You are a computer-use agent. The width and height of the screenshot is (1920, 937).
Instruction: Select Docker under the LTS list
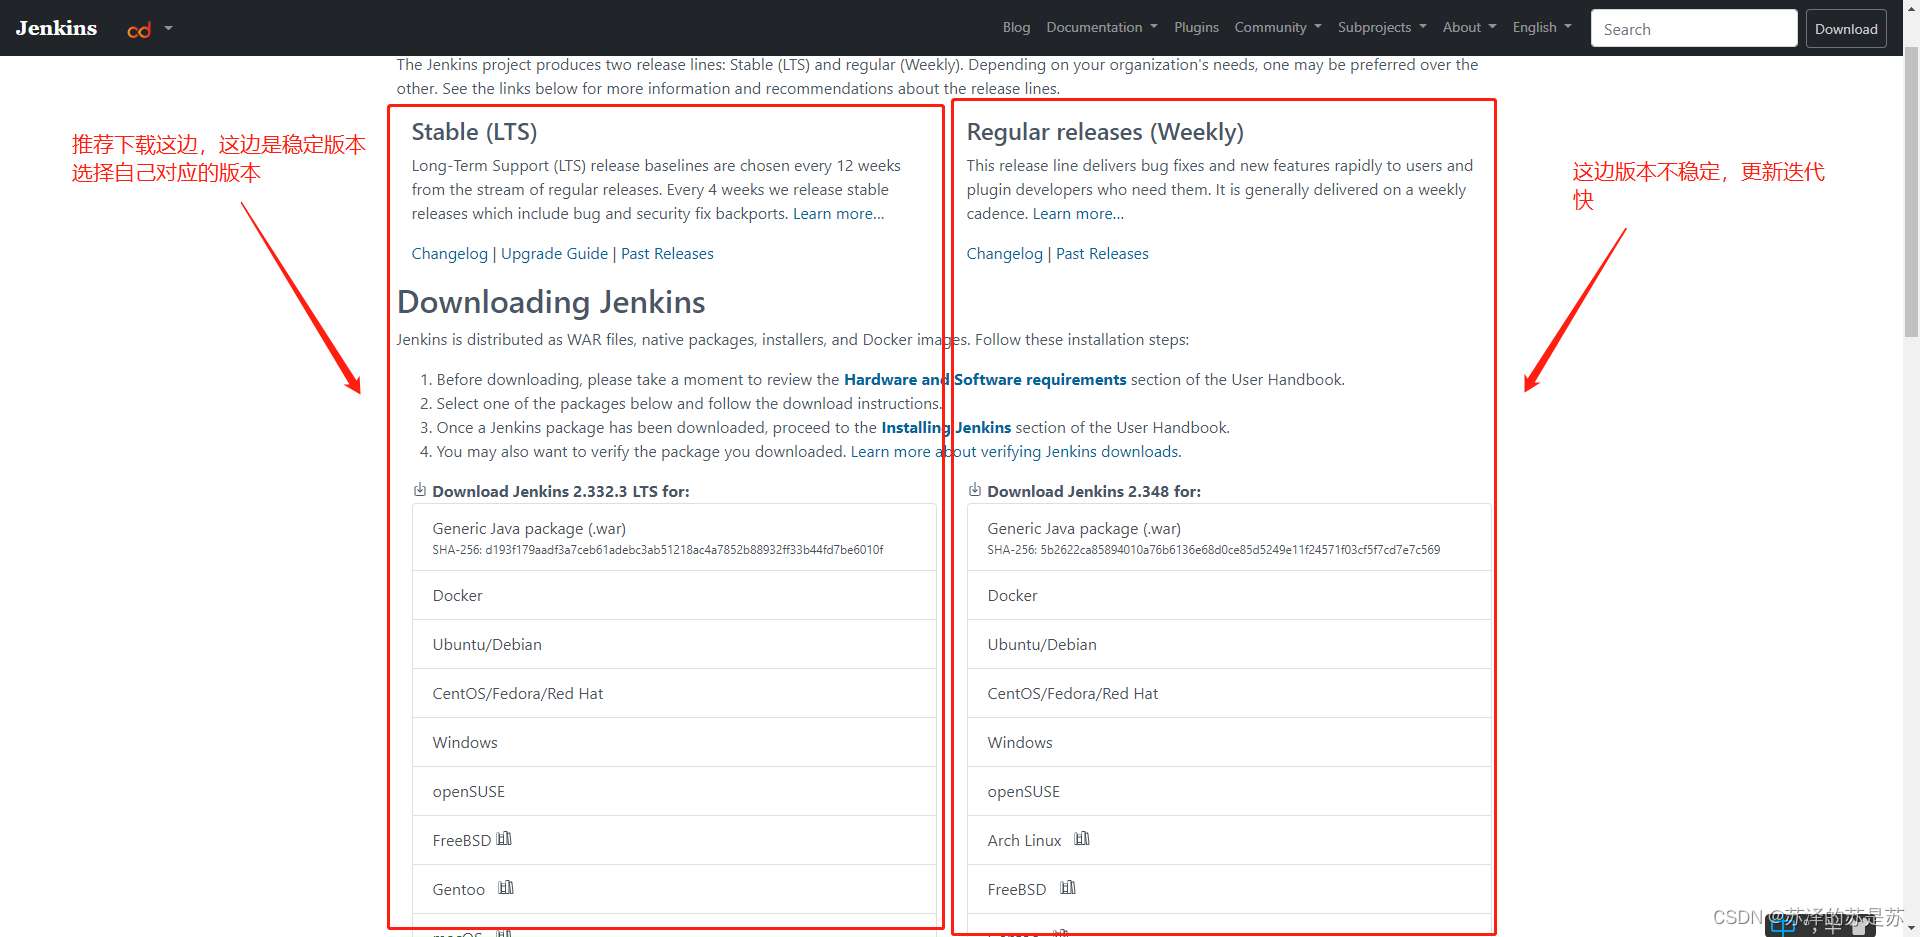[674, 596]
